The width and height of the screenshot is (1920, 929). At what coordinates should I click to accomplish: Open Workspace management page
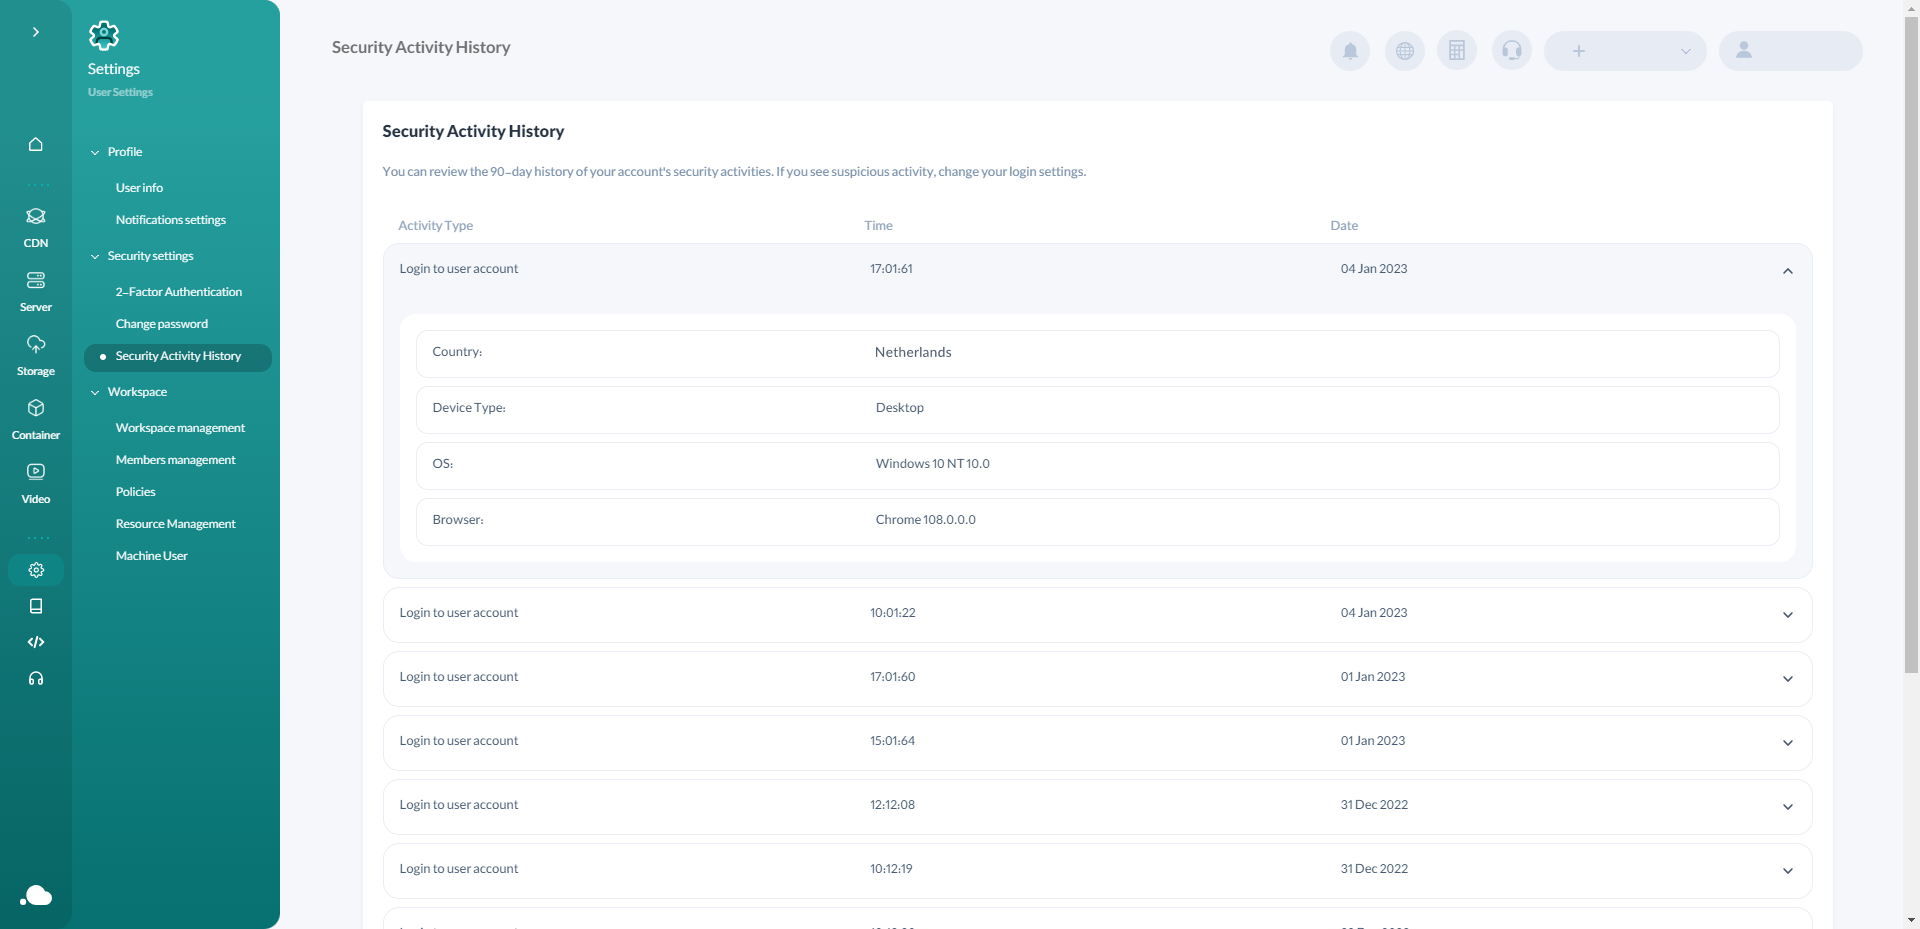pyautogui.click(x=180, y=428)
